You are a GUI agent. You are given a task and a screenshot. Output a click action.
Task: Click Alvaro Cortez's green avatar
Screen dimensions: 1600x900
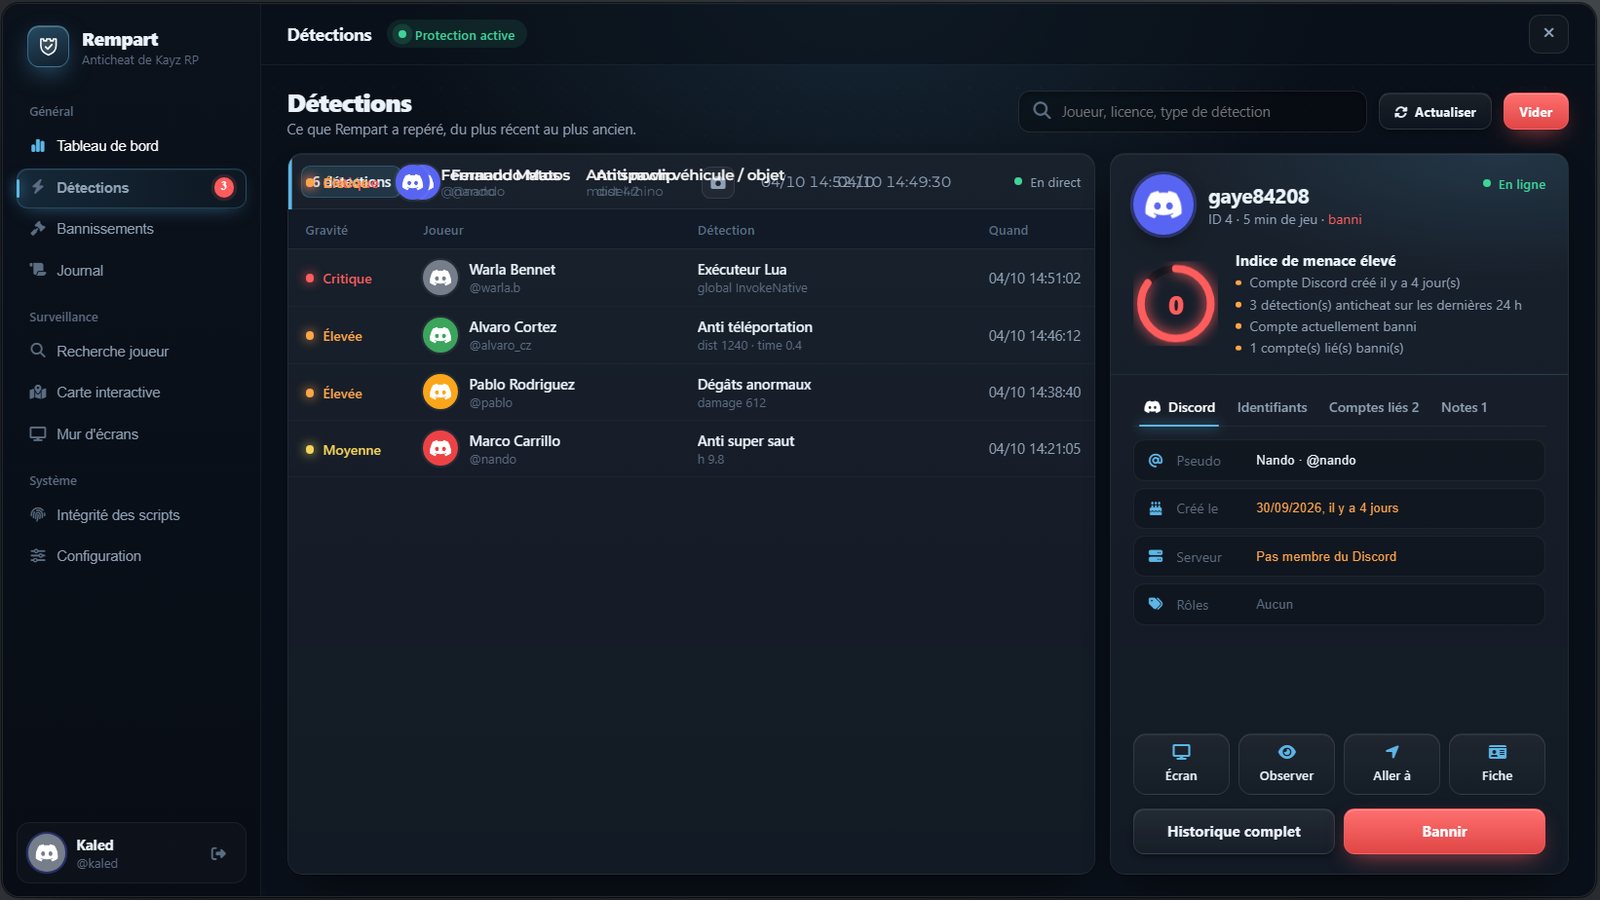tap(440, 336)
